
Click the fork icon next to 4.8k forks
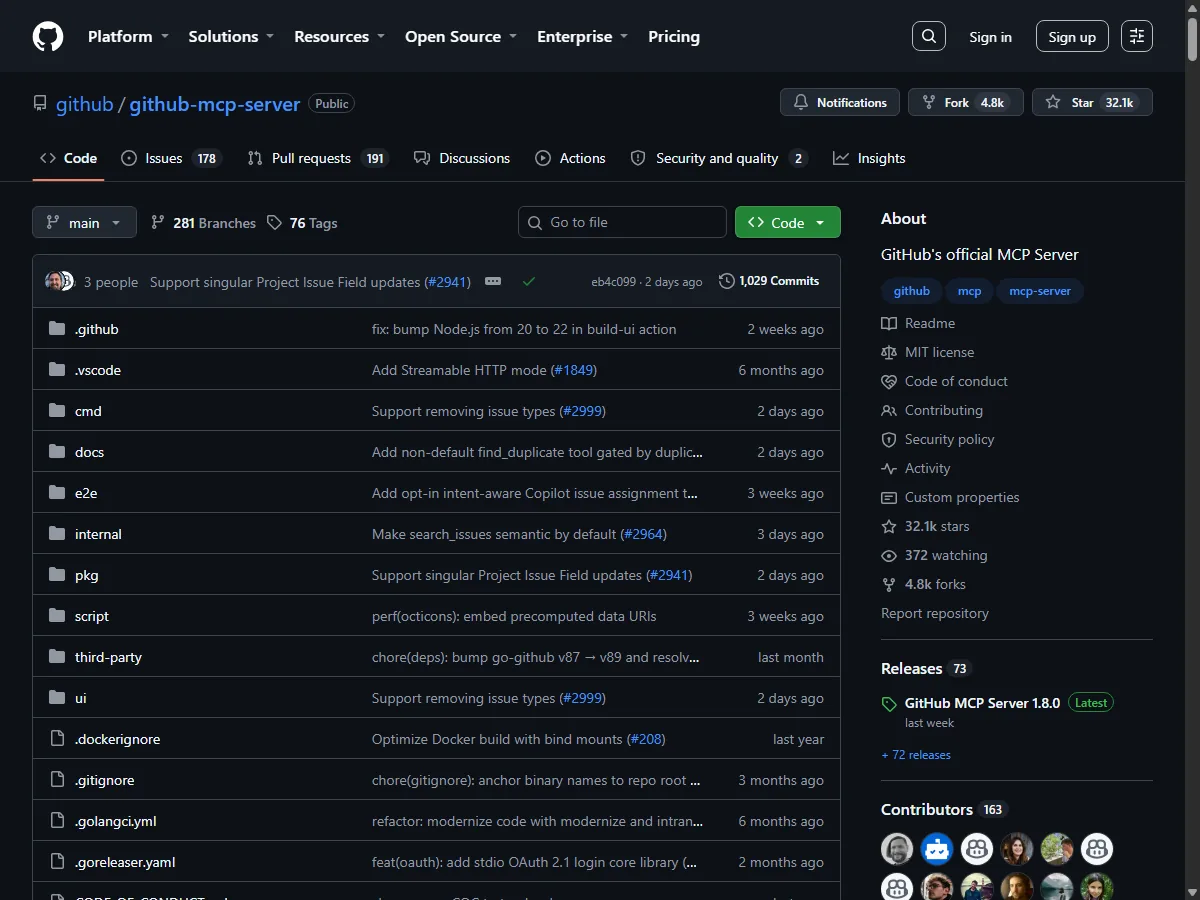(x=889, y=584)
